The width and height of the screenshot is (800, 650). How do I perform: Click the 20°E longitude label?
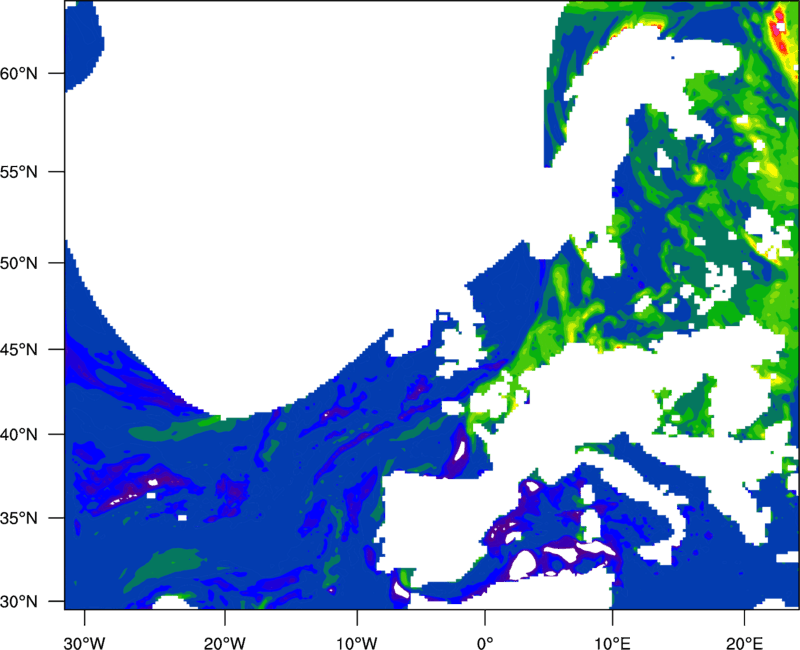point(744,643)
